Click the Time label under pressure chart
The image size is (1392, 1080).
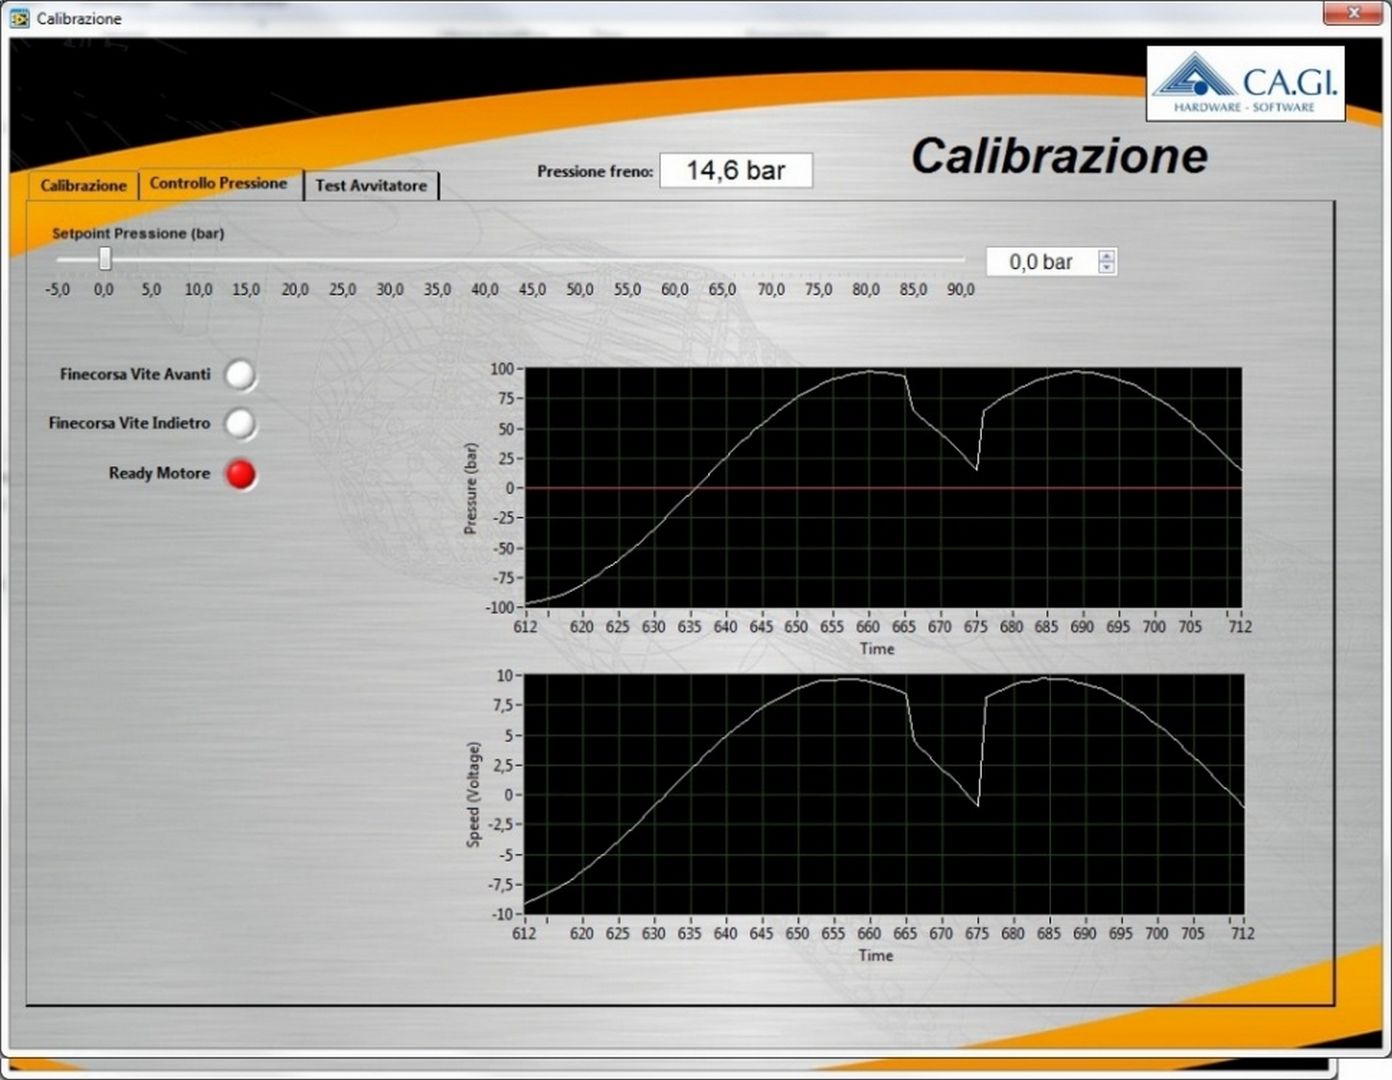pos(877,649)
